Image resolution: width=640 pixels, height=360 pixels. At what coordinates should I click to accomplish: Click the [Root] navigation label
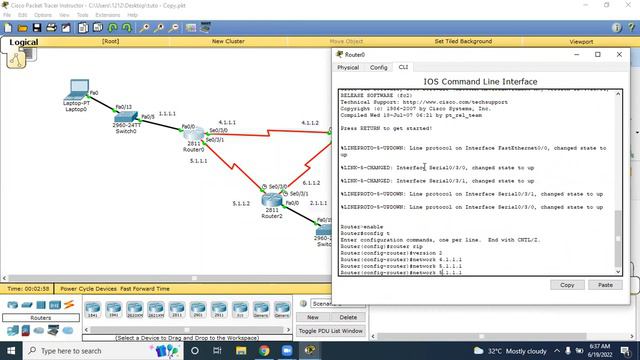click(110, 41)
